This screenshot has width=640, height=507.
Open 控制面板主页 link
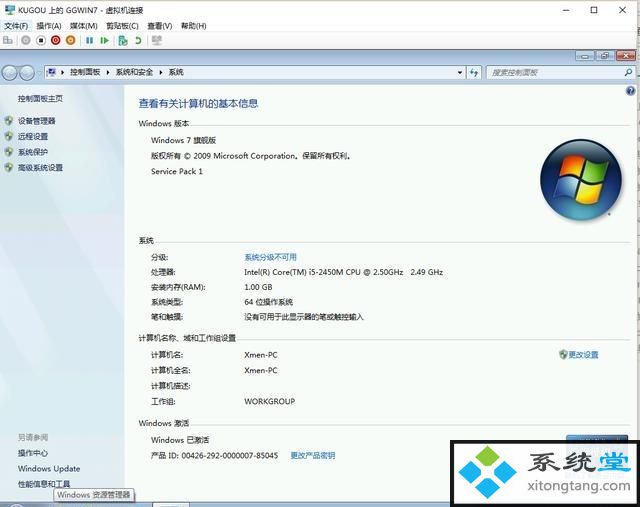click(x=40, y=98)
